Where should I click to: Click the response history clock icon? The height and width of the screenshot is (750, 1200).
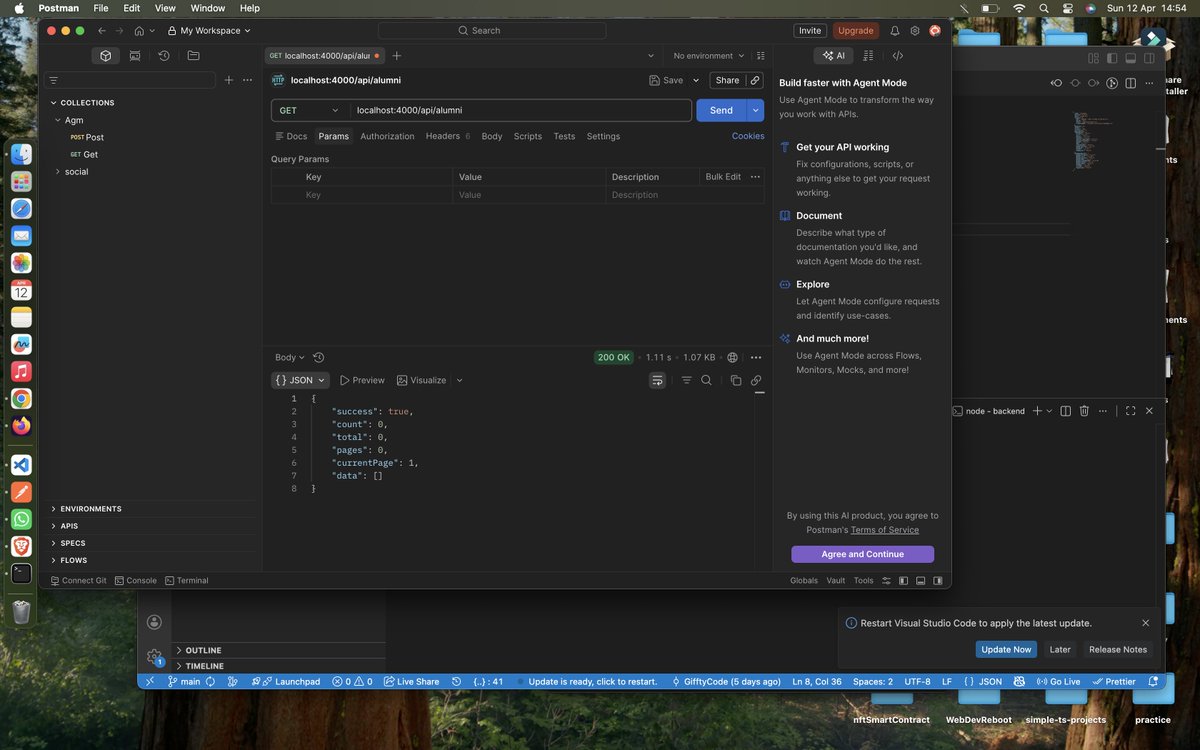(319, 357)
